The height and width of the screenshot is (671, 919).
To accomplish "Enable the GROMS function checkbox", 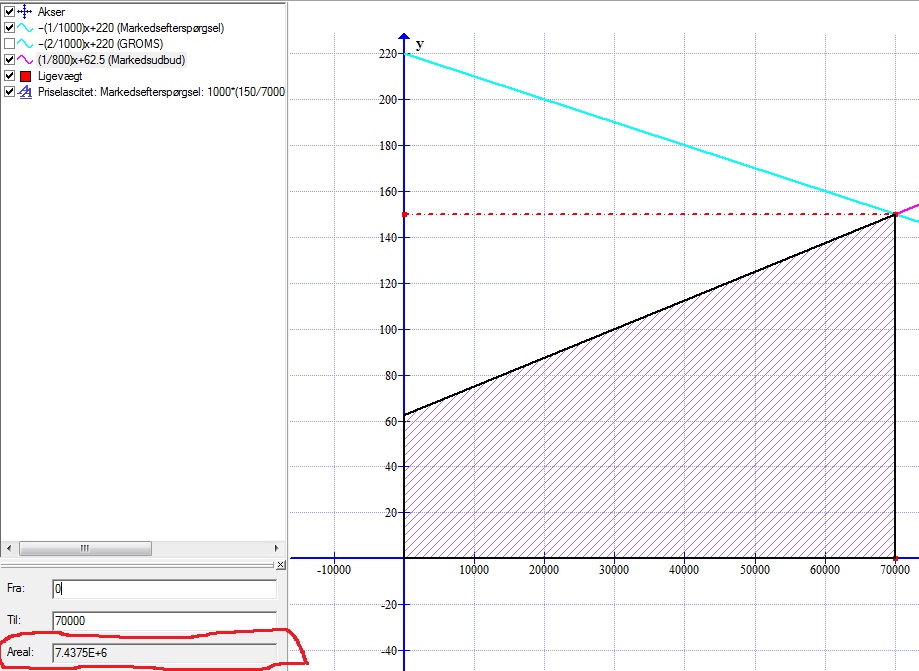I will (x=9, y=43).
